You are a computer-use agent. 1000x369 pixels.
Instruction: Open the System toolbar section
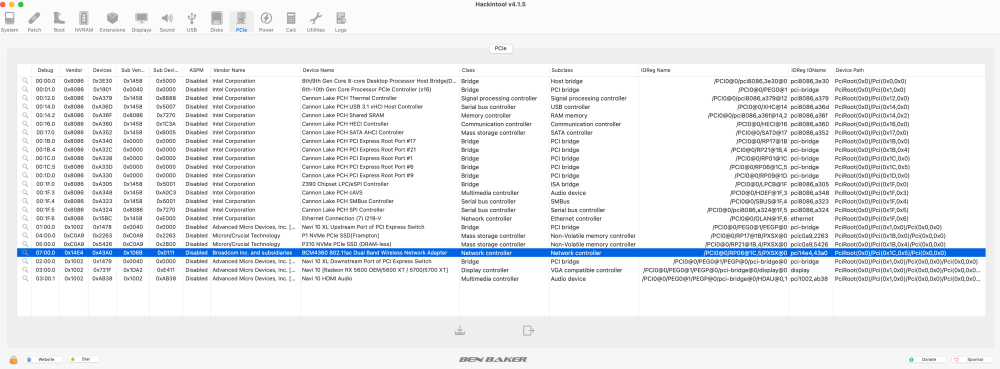[10, 22]
